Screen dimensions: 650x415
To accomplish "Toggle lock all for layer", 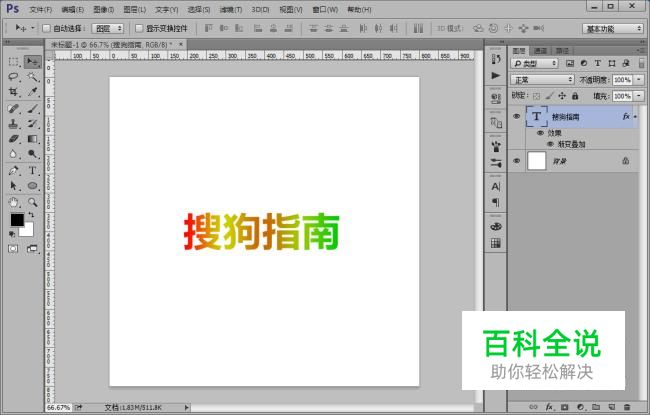I will click(575, 96).
